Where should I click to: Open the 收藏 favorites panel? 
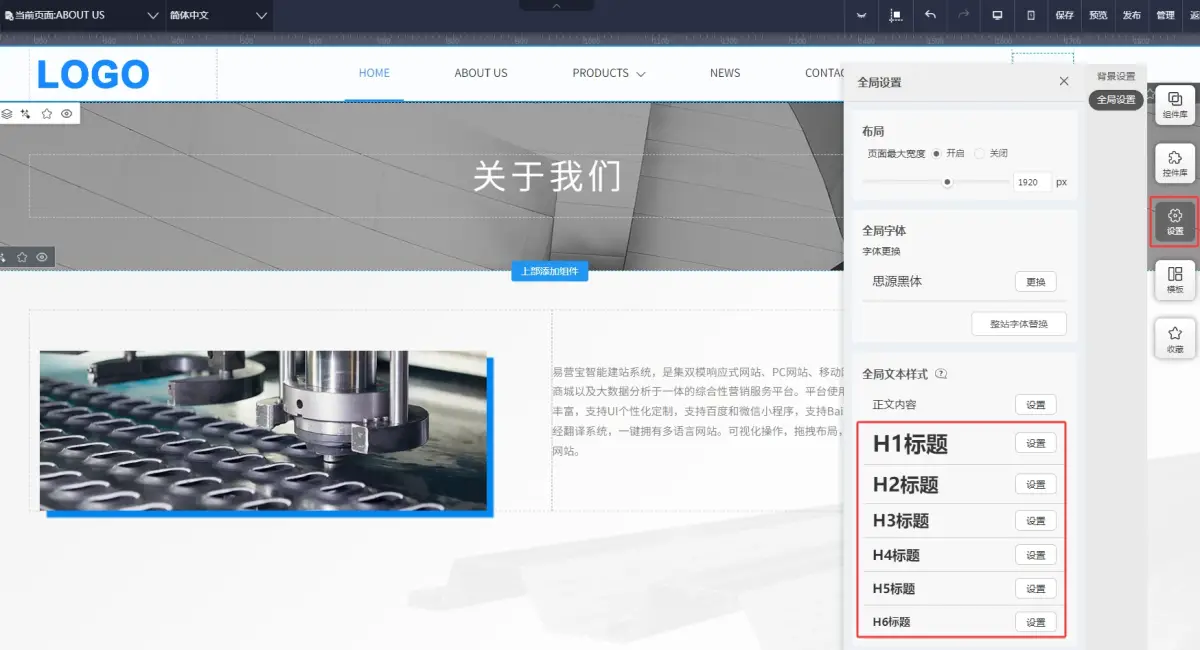point(1174,337)
